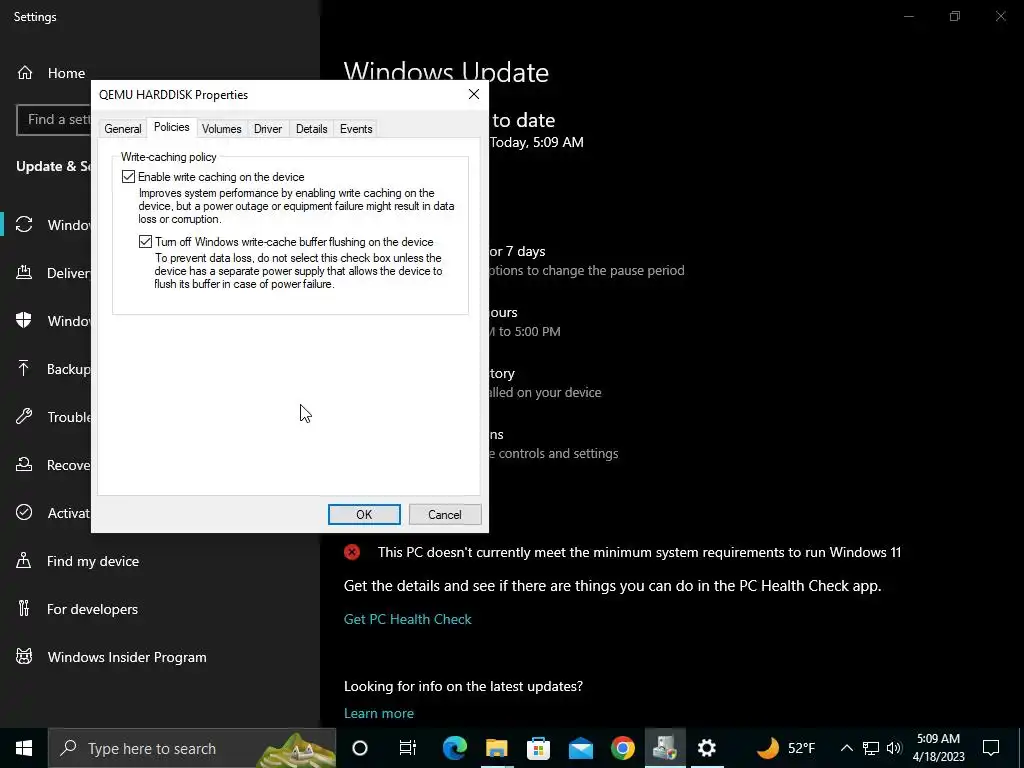Click the For developers icon
This screenshot has height=768, width=1024.
tap(24, 609)
